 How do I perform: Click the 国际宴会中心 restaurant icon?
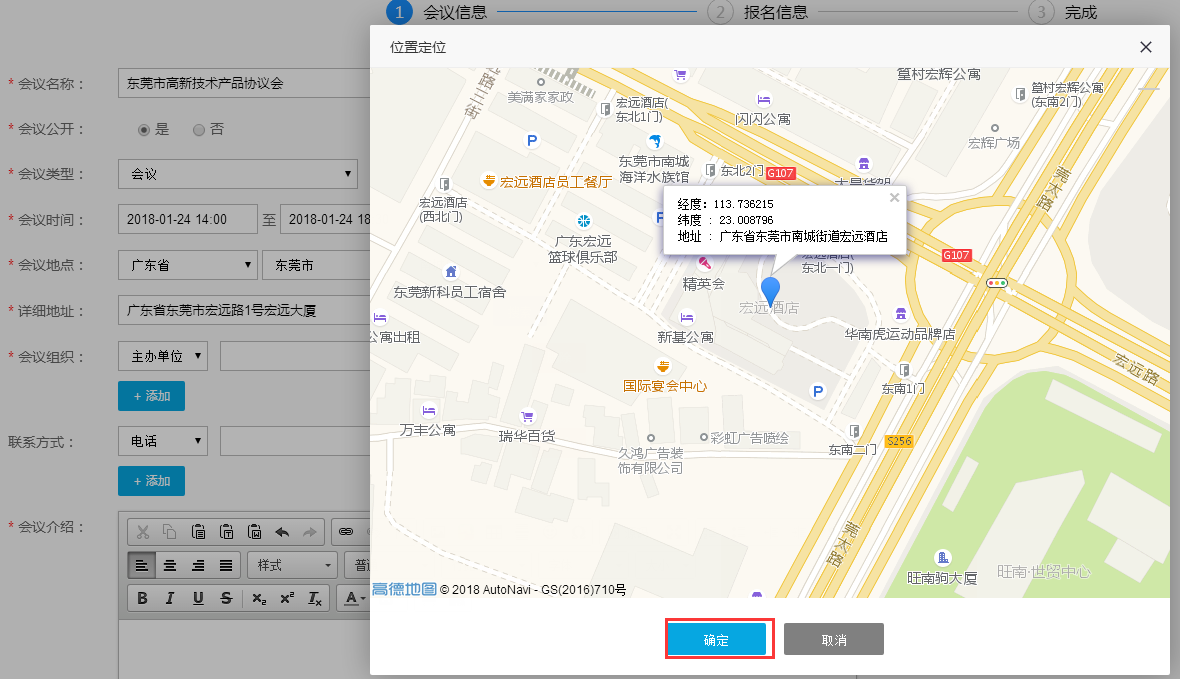(x=663, y=367)
